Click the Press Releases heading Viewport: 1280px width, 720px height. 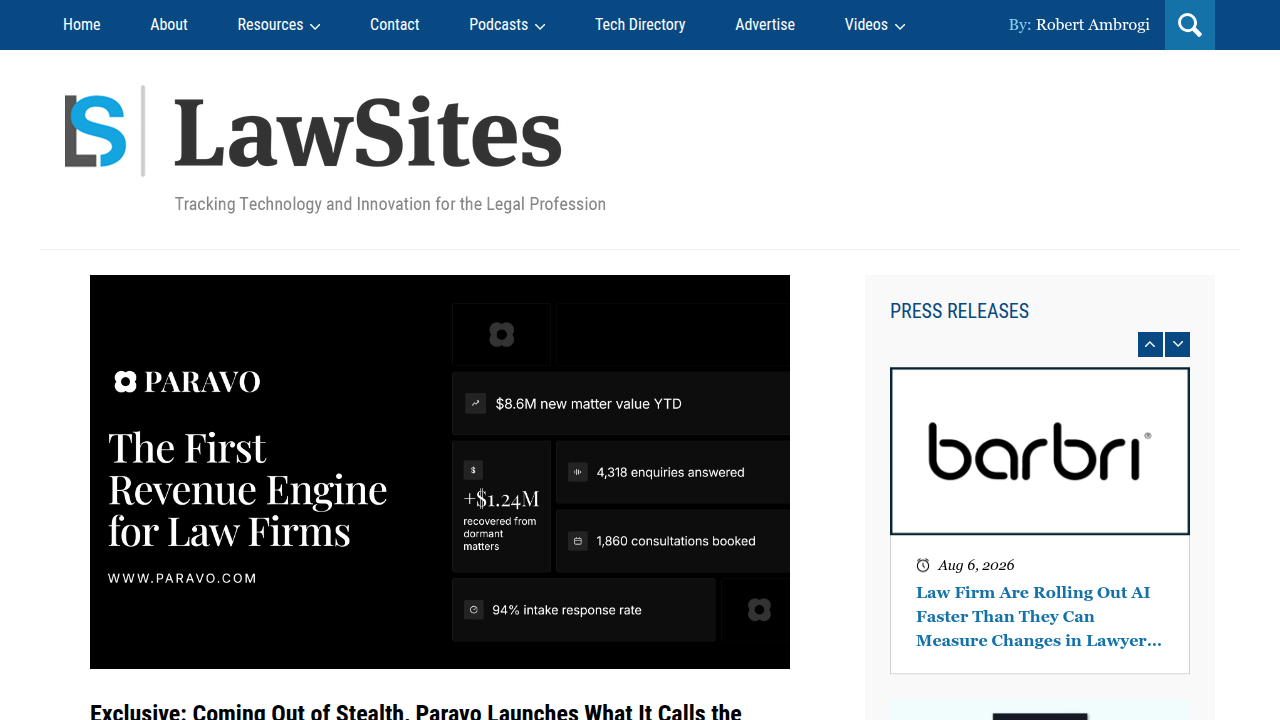[x=960, y=311]
